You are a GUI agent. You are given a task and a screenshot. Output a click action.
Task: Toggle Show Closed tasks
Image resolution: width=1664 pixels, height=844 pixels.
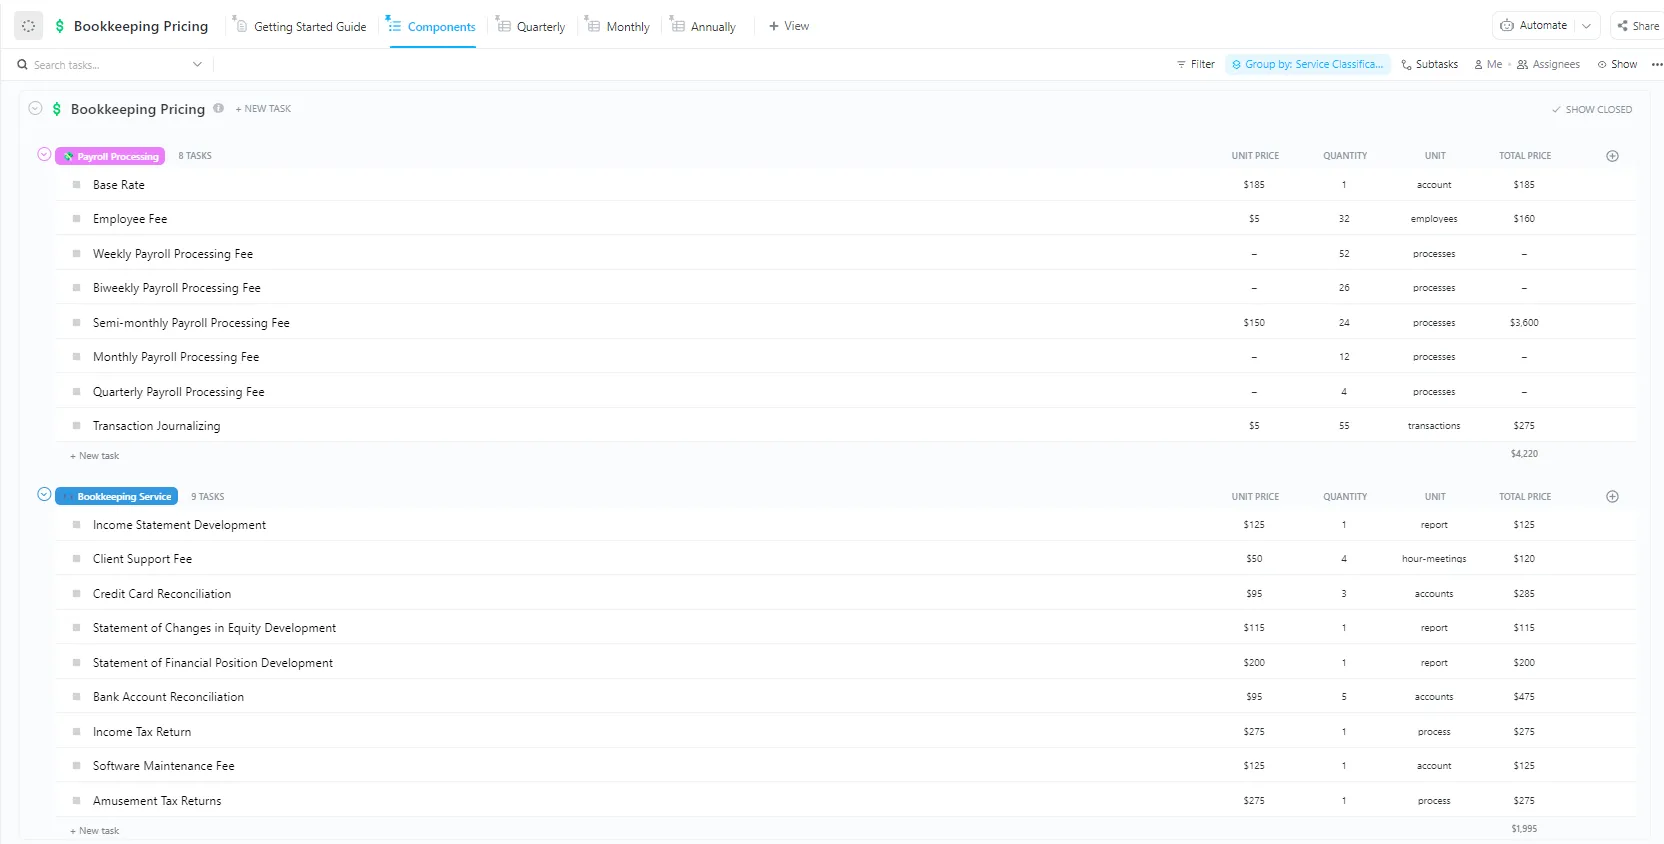1591,109
